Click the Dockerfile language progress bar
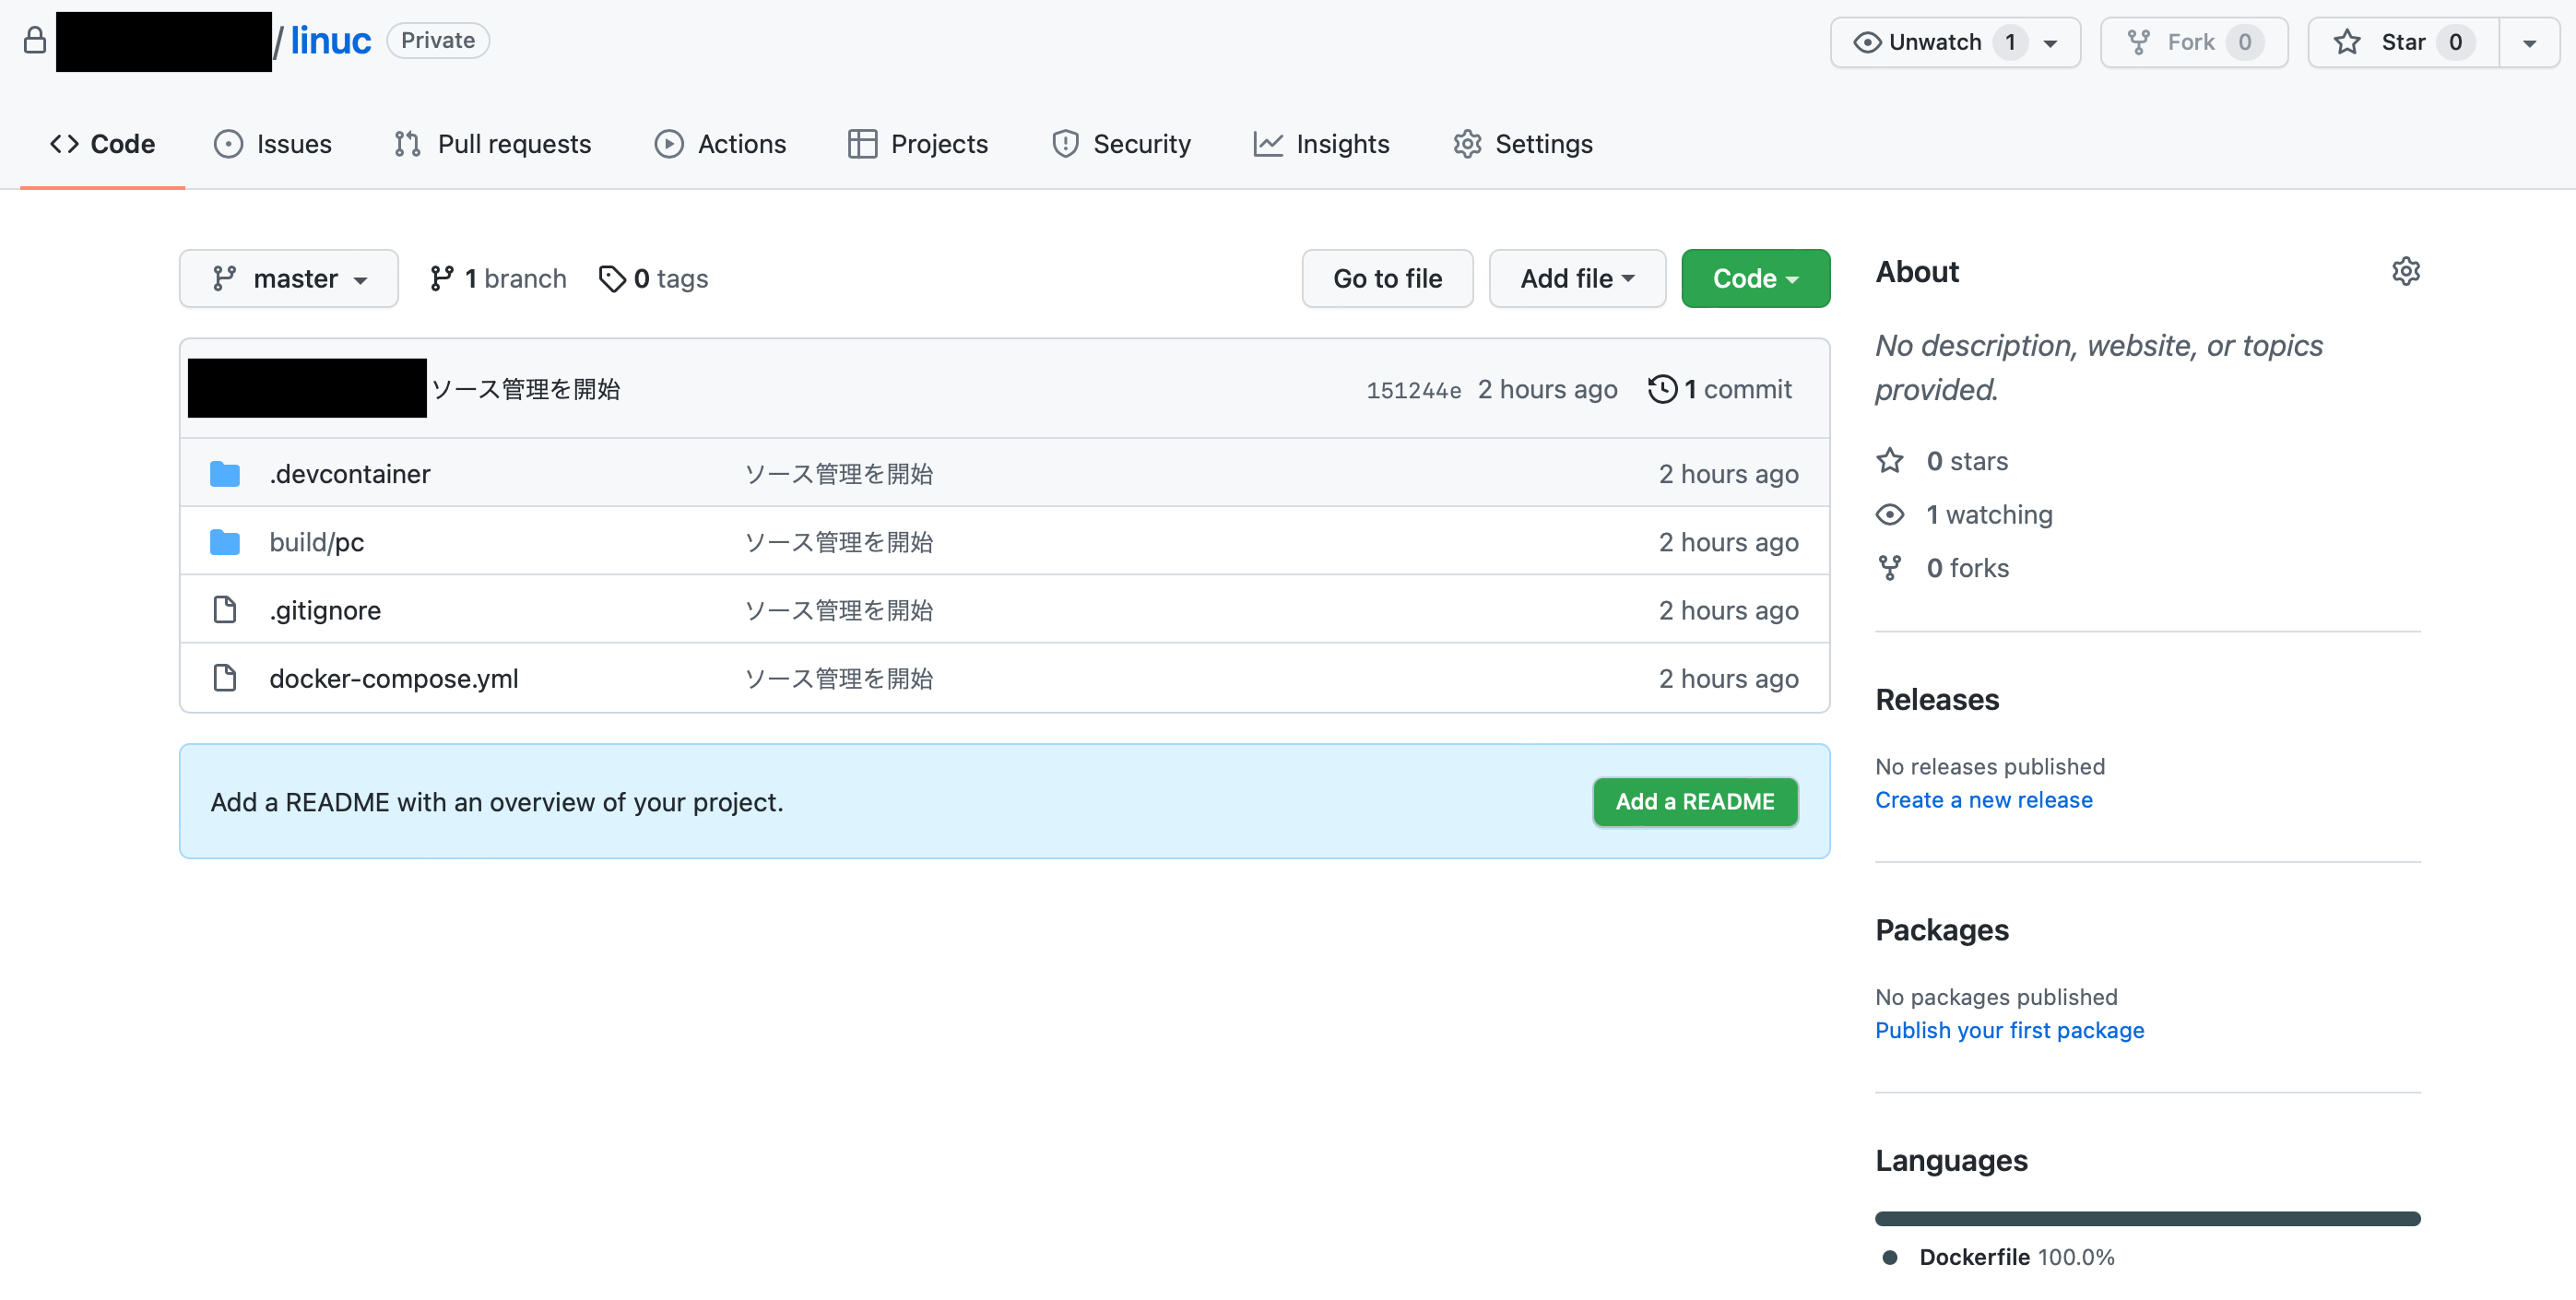2576x1300 pixels. 2146,1218
